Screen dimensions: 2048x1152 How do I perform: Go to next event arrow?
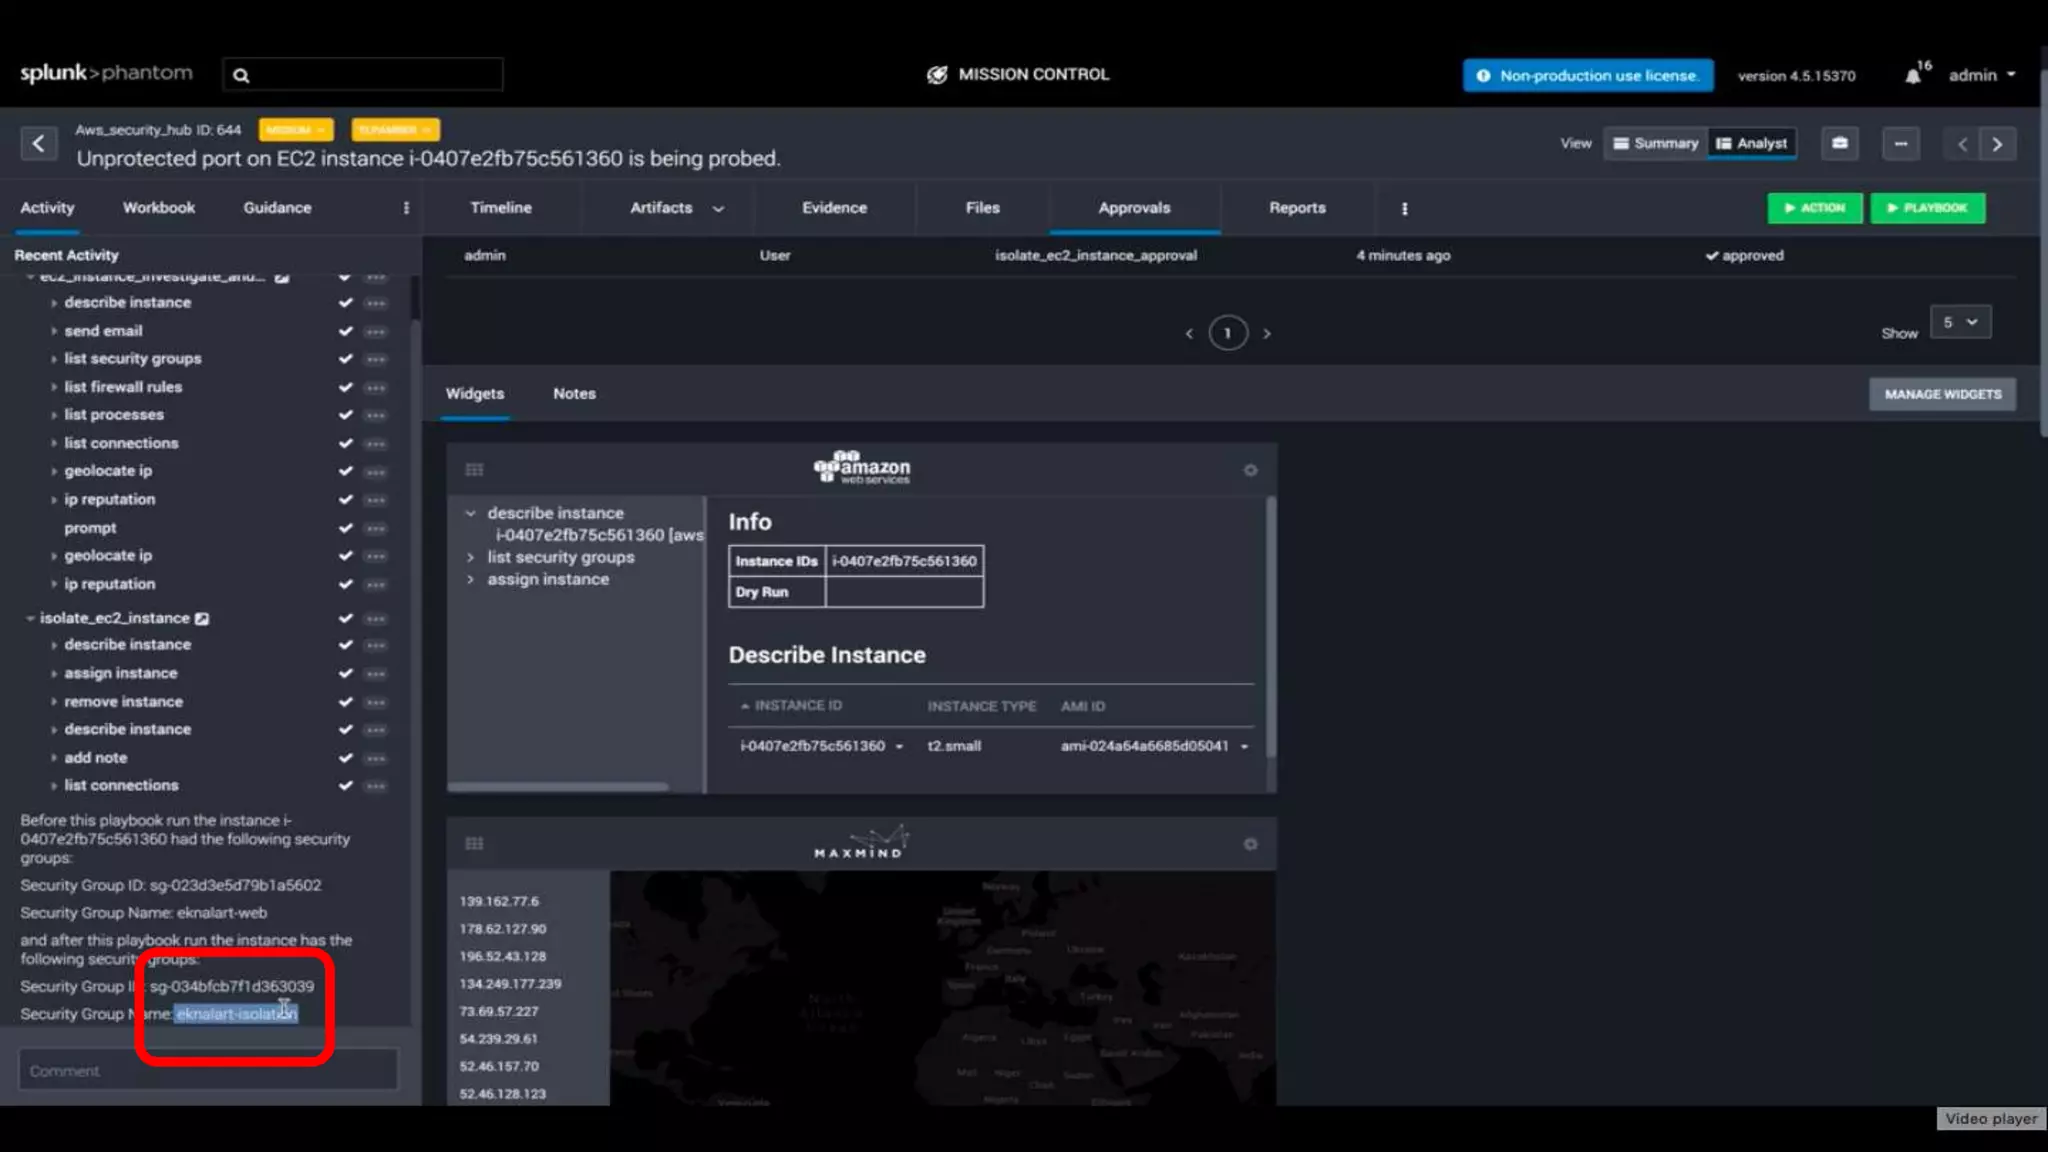click(1997, 144)
